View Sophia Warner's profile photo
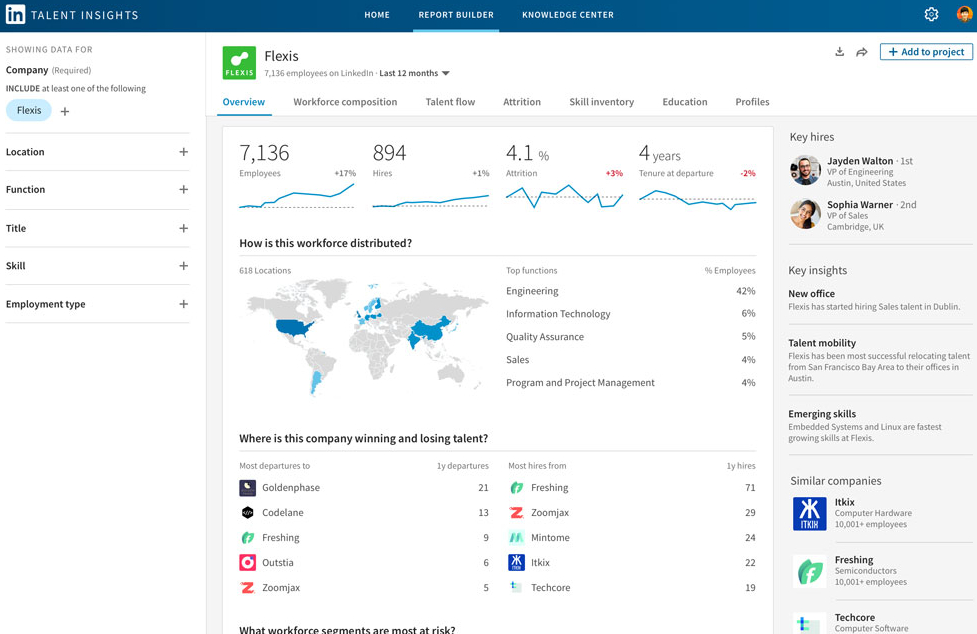Image resolution: width=977 pixels, height=634 pixels. click(805, 214)
